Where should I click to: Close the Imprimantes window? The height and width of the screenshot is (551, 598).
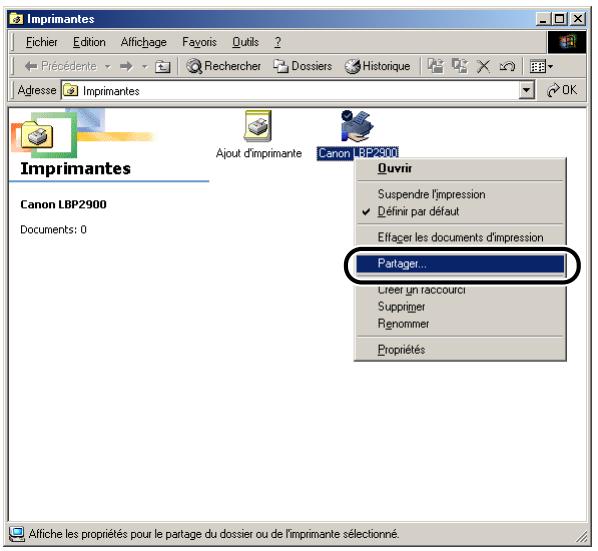(x=578, y=19)
